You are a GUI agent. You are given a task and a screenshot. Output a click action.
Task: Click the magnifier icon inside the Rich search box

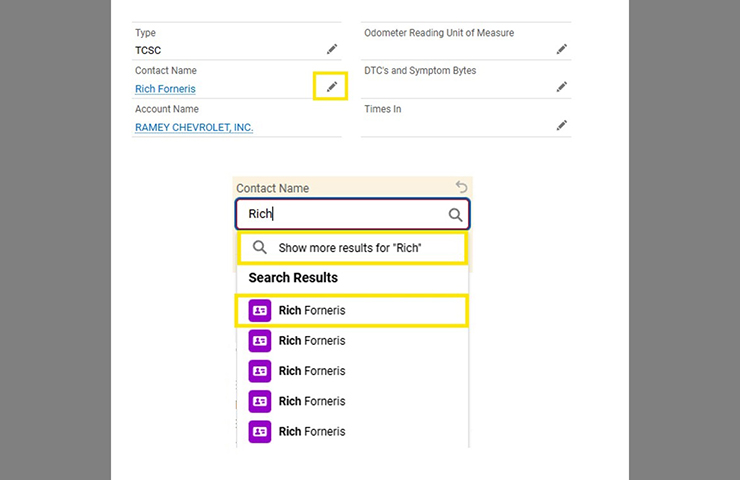(x=455, y=214)
